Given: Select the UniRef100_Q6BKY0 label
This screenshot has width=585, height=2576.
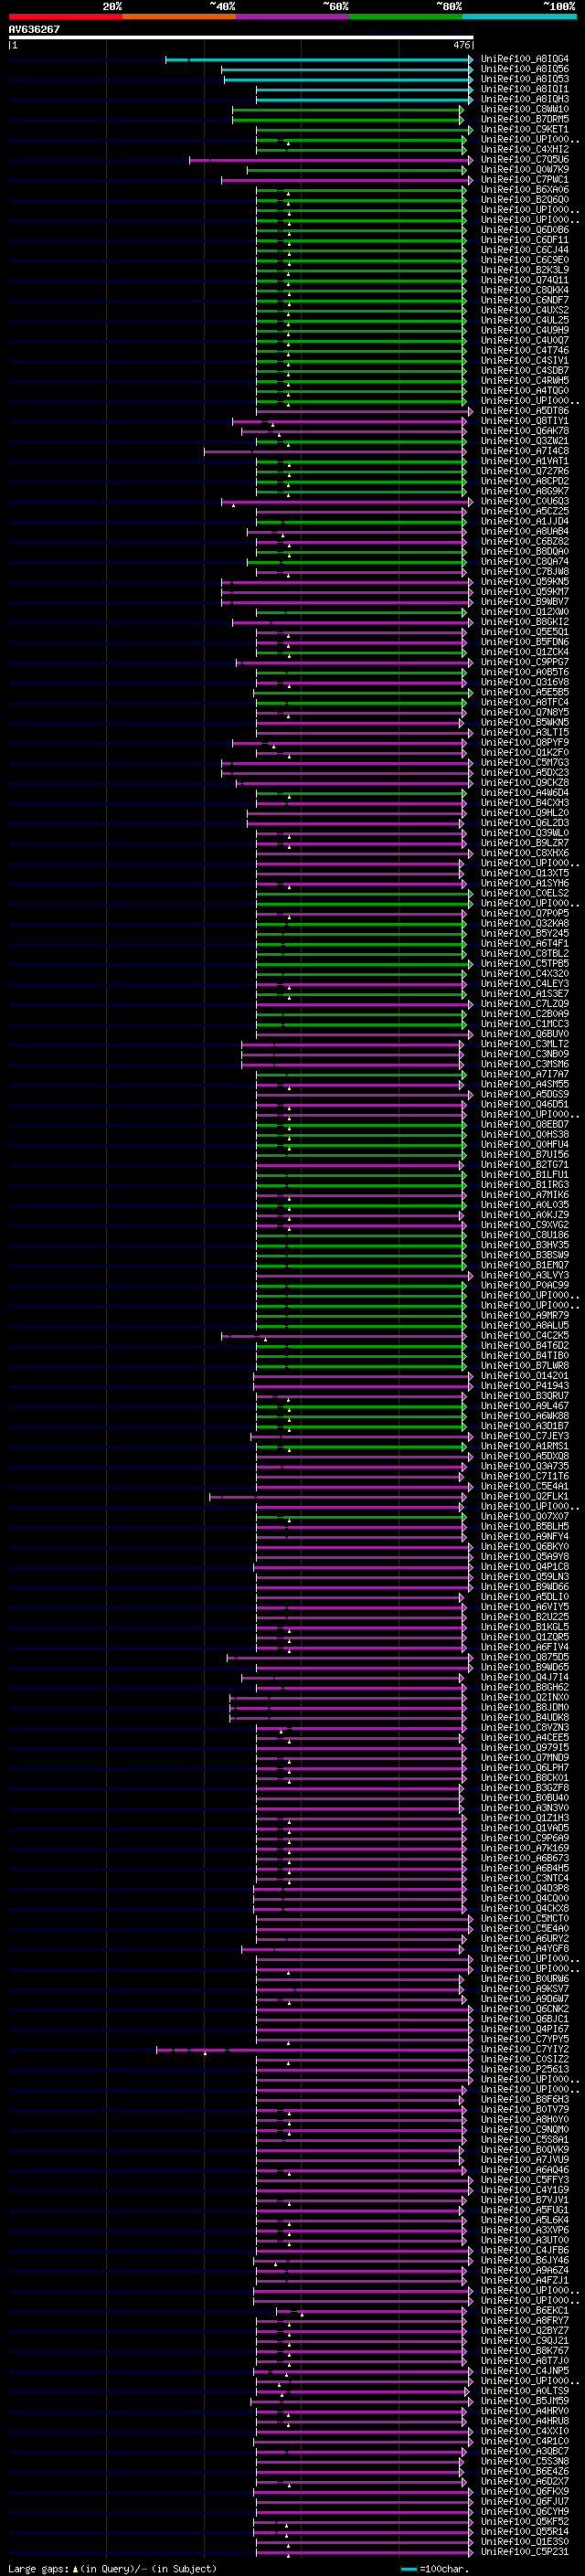Looking at the screenshot, I should point(525,1546).
